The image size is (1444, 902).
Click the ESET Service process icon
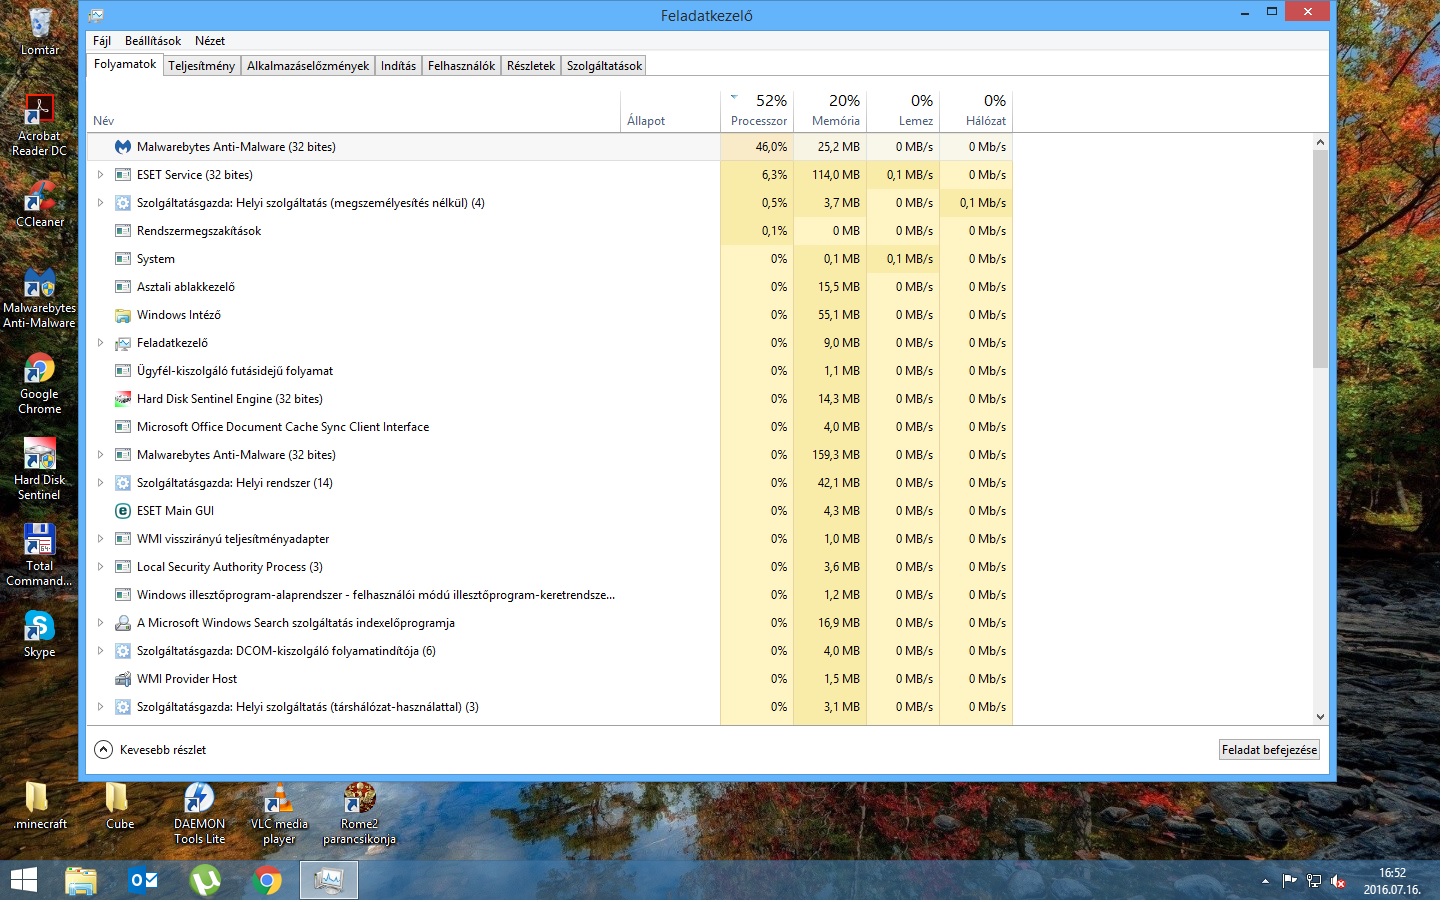tap(123, 175)
